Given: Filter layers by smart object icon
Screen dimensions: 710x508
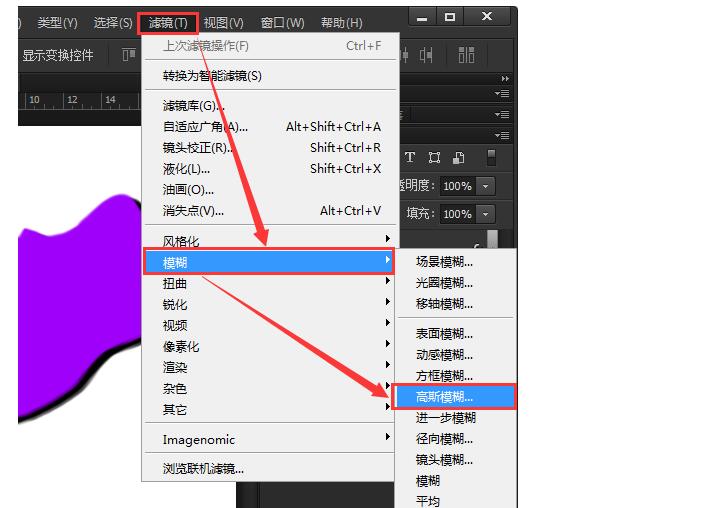Looking at the screenshot, I should (x=459, y=158).
